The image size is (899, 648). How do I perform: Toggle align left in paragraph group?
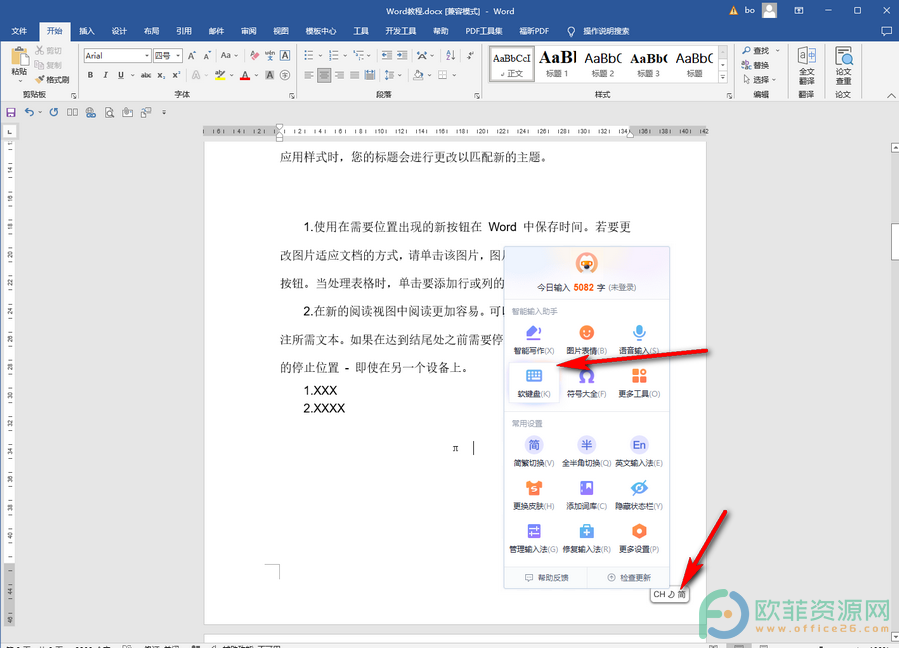click(309, 75)
